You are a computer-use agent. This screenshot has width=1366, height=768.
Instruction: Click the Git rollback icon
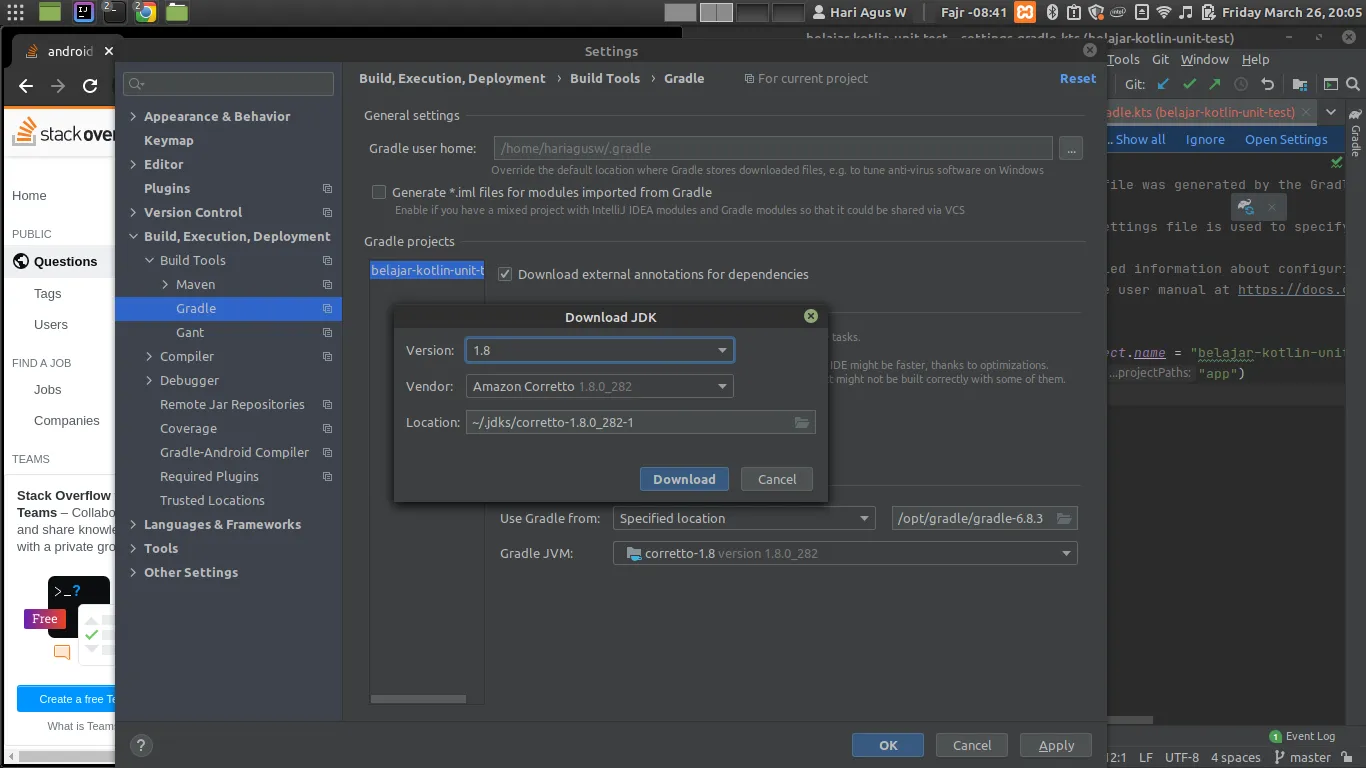coord(1268,85)
